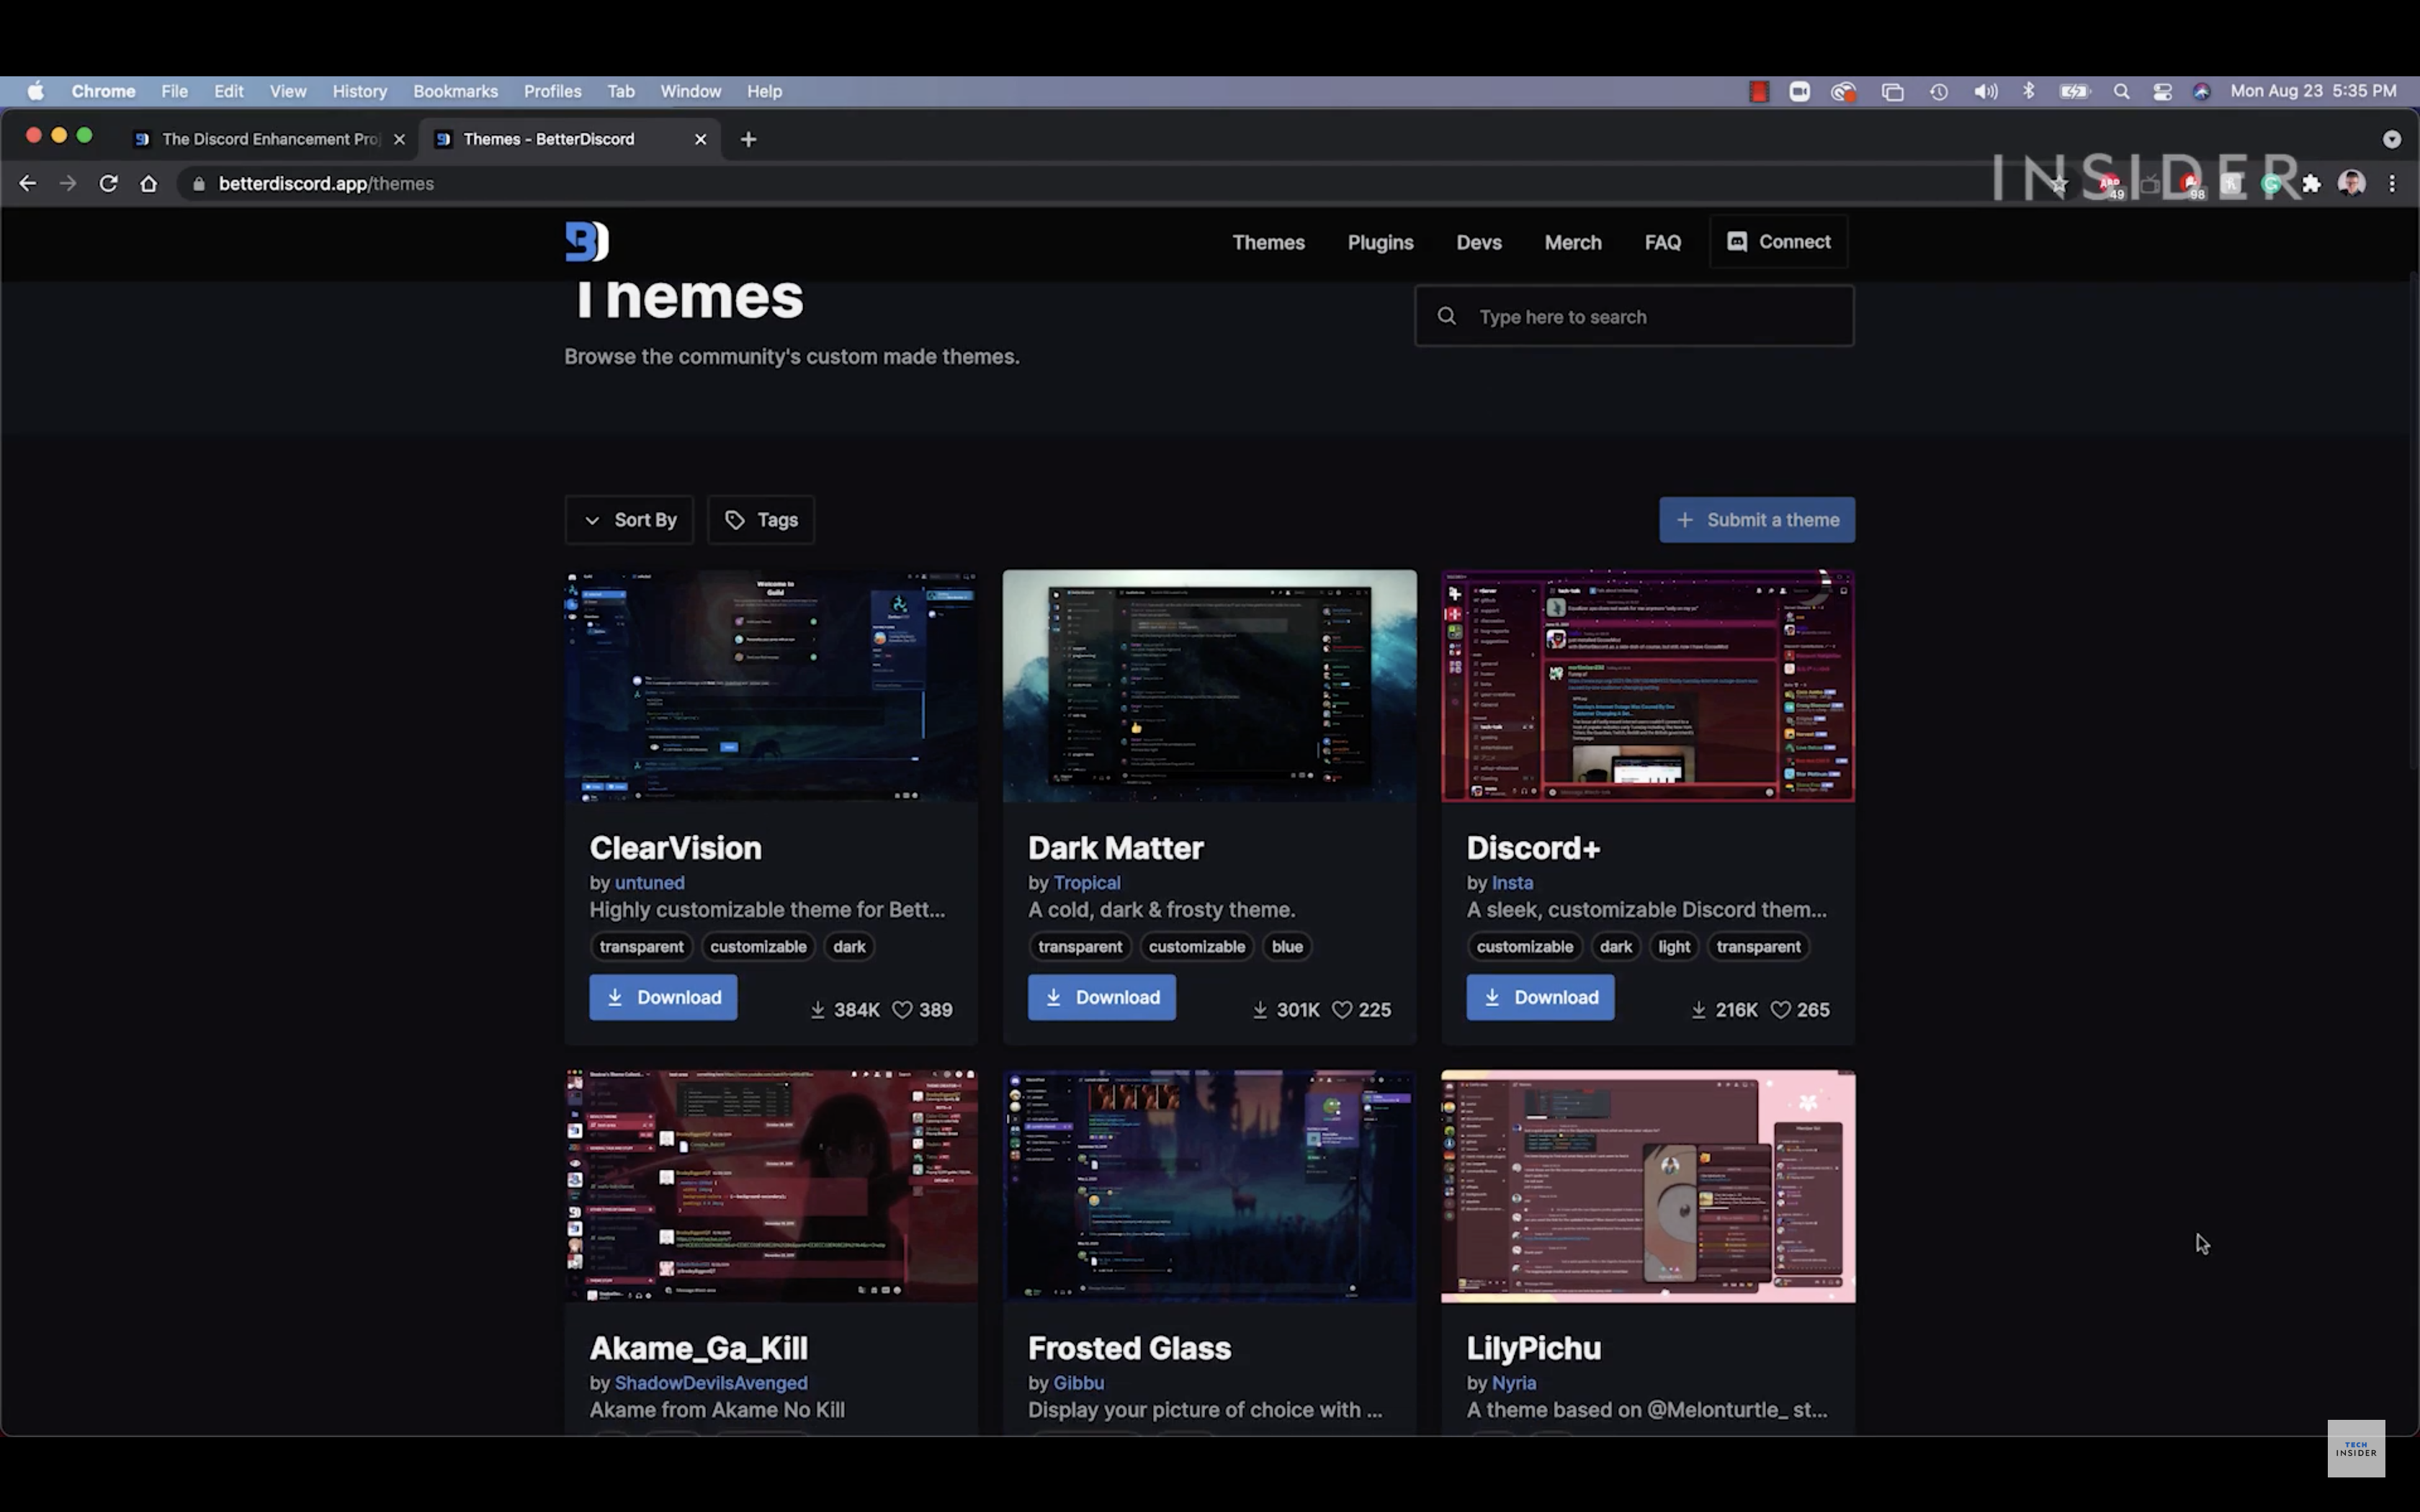Click the browser forward arrow

(x=68, y=183)
